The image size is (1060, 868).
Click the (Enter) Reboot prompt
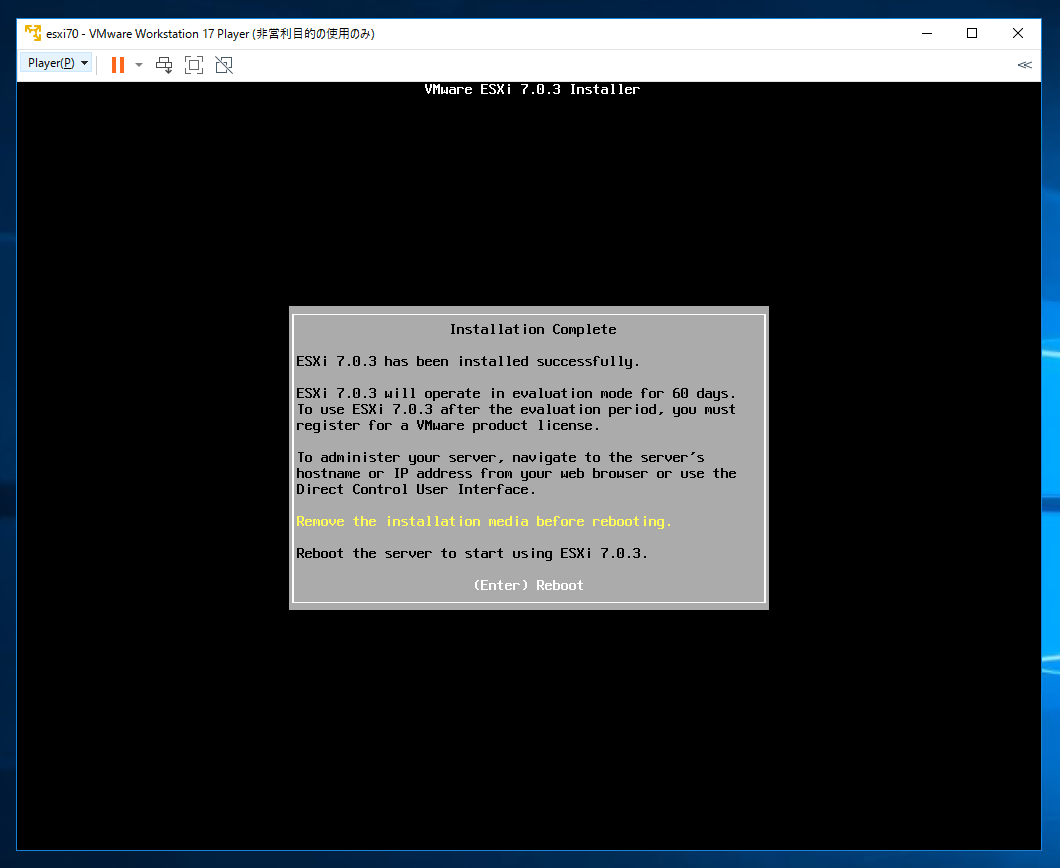(528, 585)
